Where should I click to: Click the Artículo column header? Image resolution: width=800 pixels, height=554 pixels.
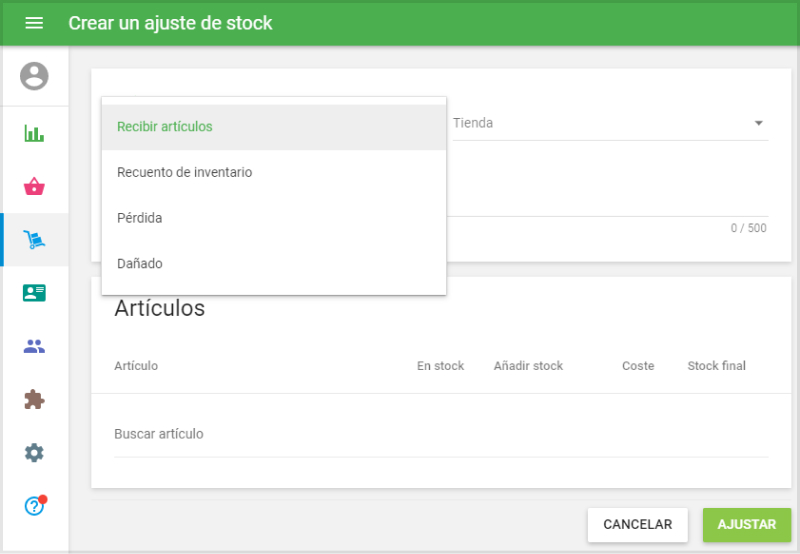pyautogui.click(x=136, y=366)
